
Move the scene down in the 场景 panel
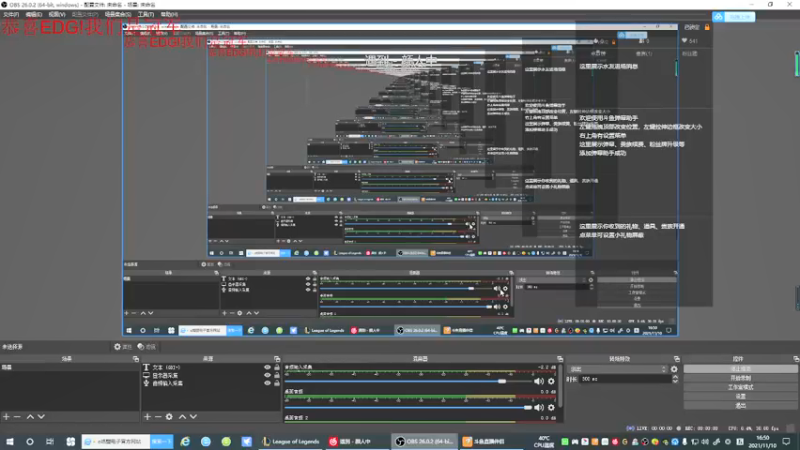click(41, 417)
